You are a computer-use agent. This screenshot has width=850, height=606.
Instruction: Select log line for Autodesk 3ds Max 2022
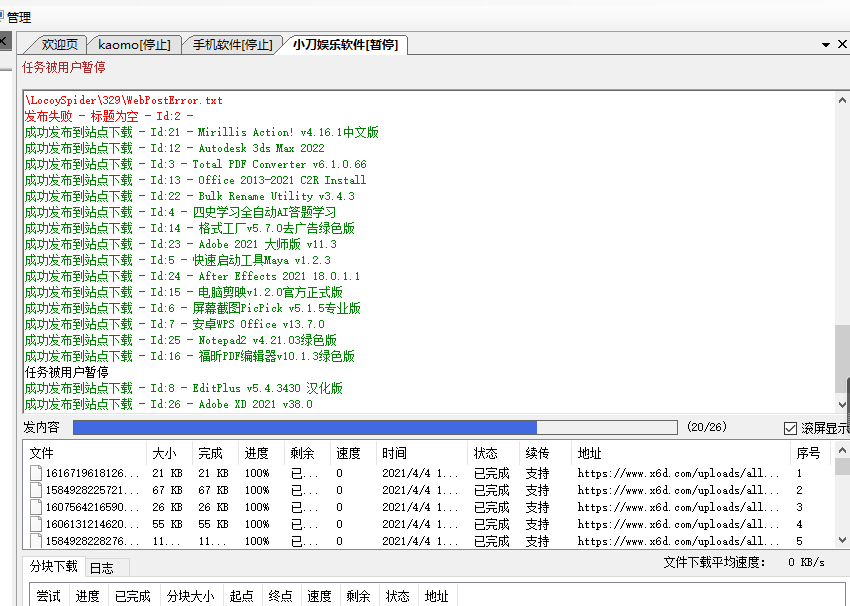pos(175,148)
